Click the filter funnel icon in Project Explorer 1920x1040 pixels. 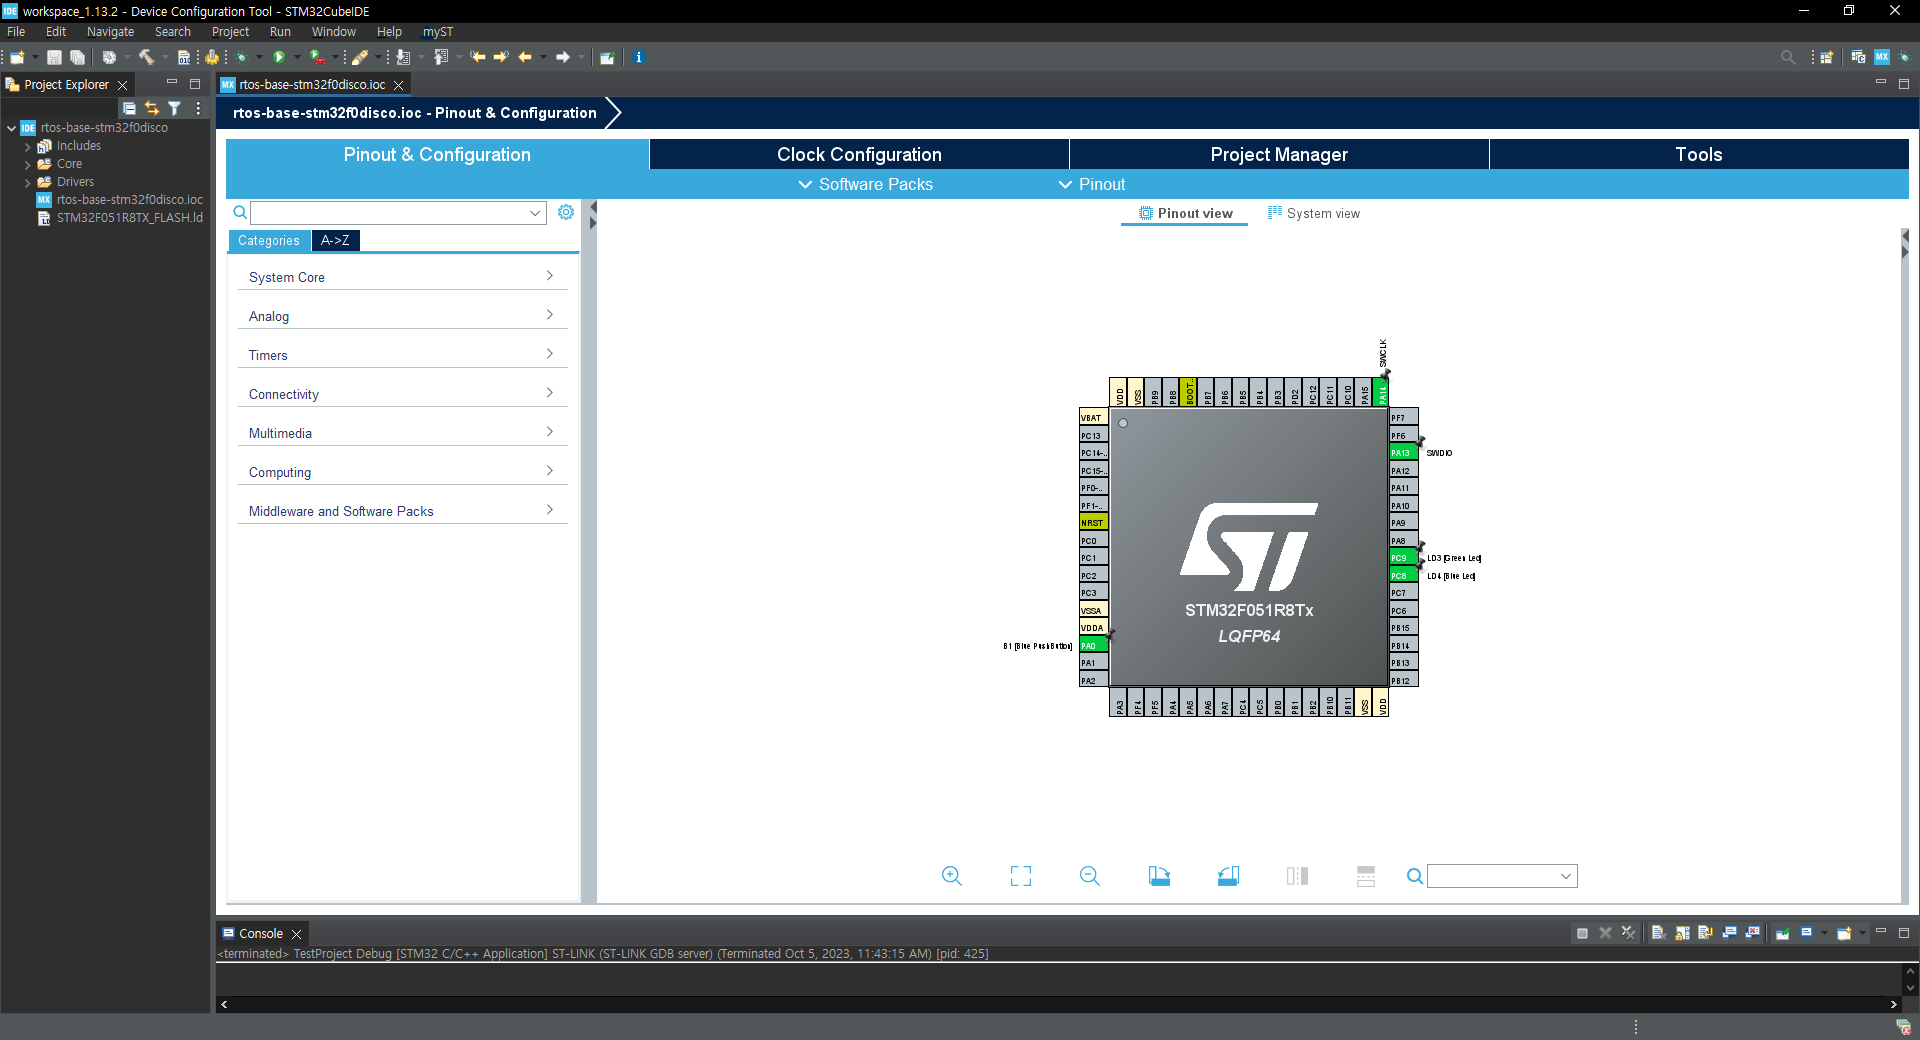(x=174, y=108)
